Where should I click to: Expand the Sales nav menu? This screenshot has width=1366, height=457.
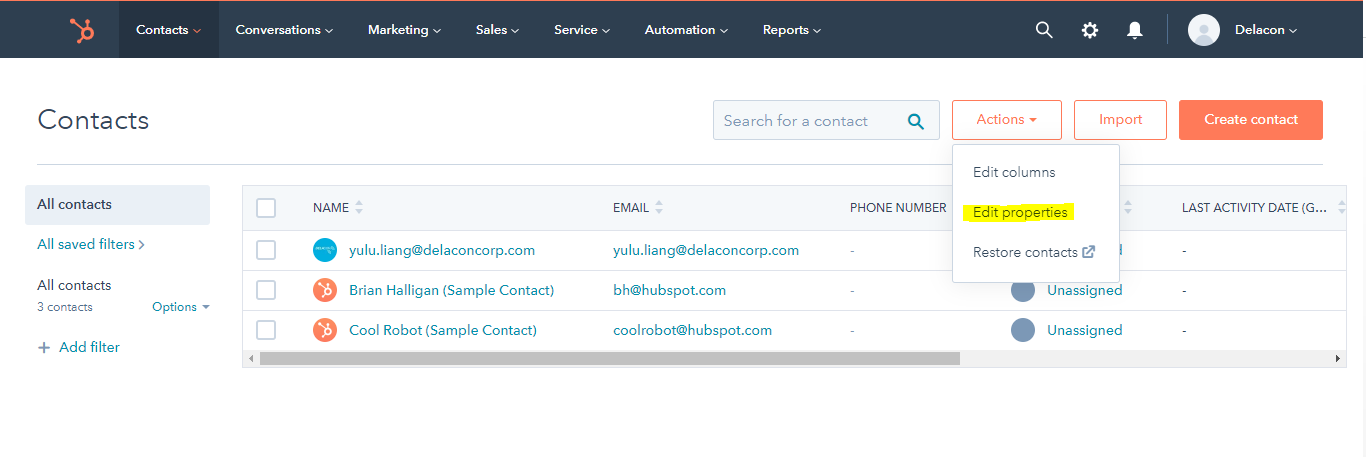[x=497, y=30]
